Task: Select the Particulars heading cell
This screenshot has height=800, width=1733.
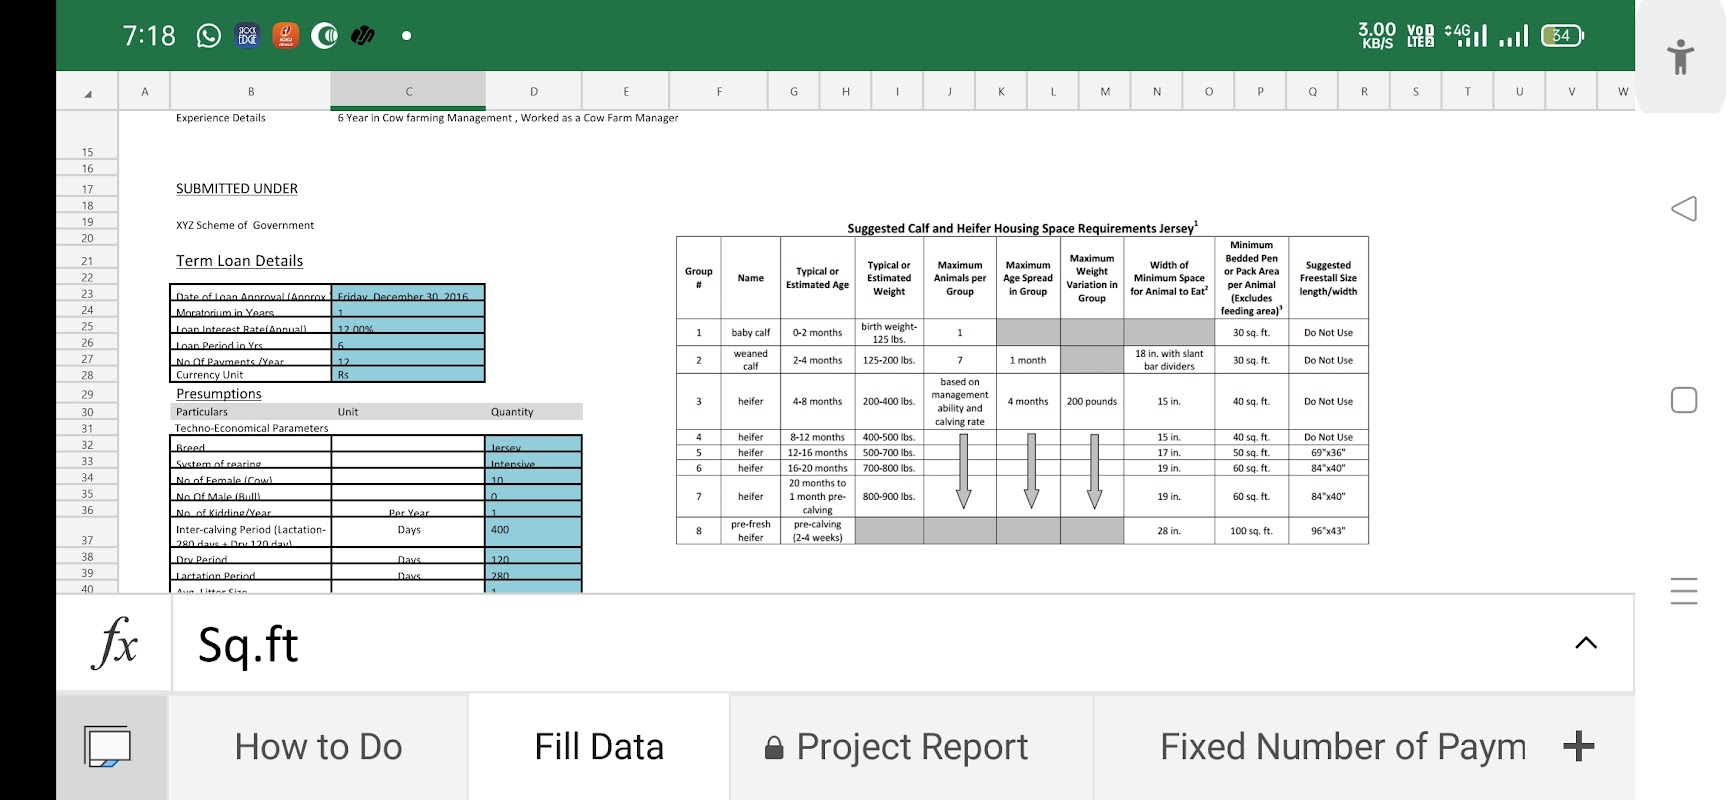Action: point(202,412)
